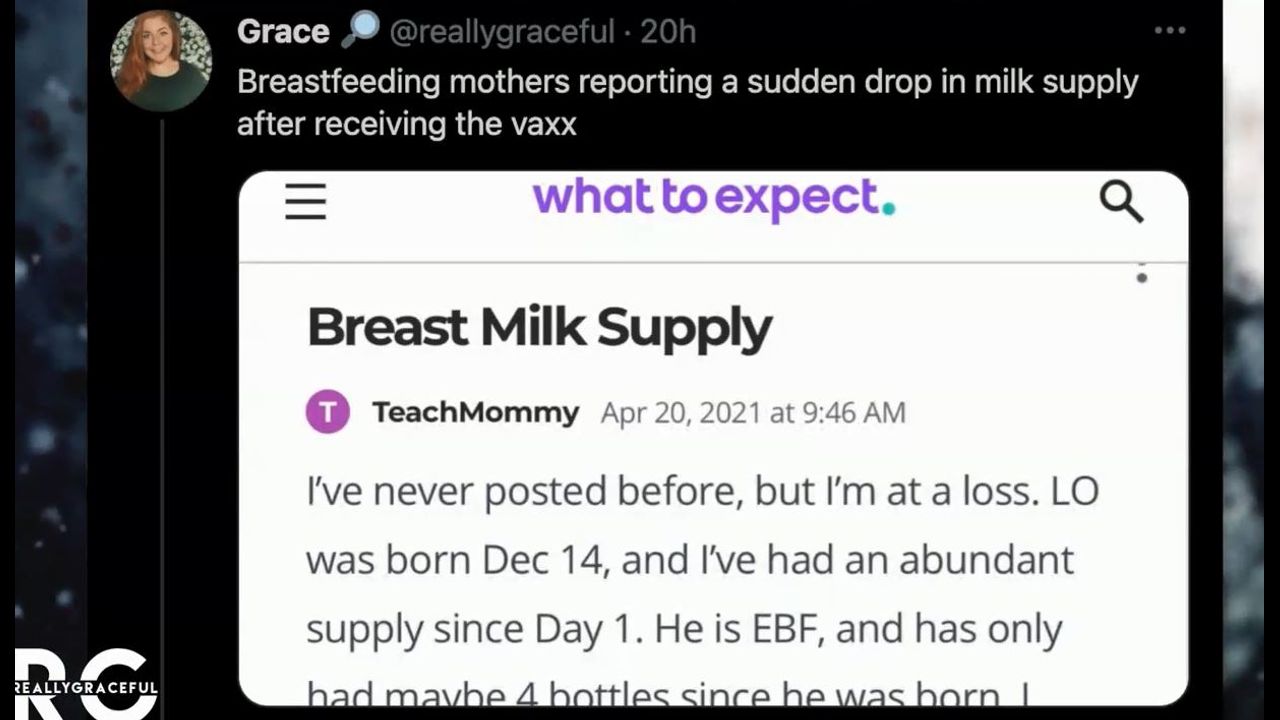Click the Apr 20, 2021 post date
1280x720 pixels.
coord(752,412)
